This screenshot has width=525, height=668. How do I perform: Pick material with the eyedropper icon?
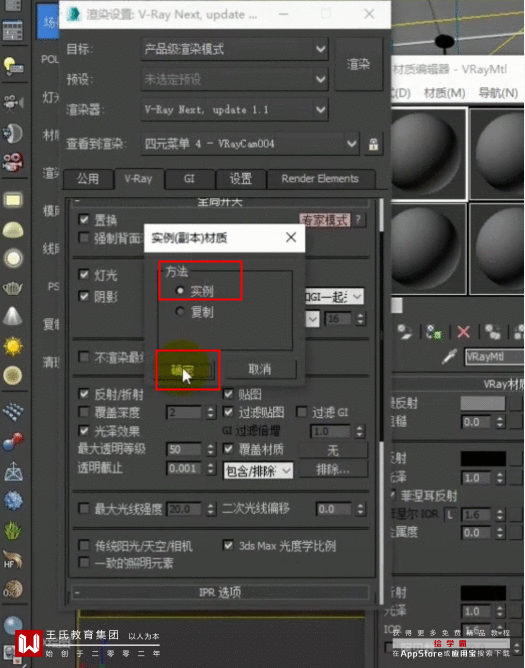(x=449, y=357)
